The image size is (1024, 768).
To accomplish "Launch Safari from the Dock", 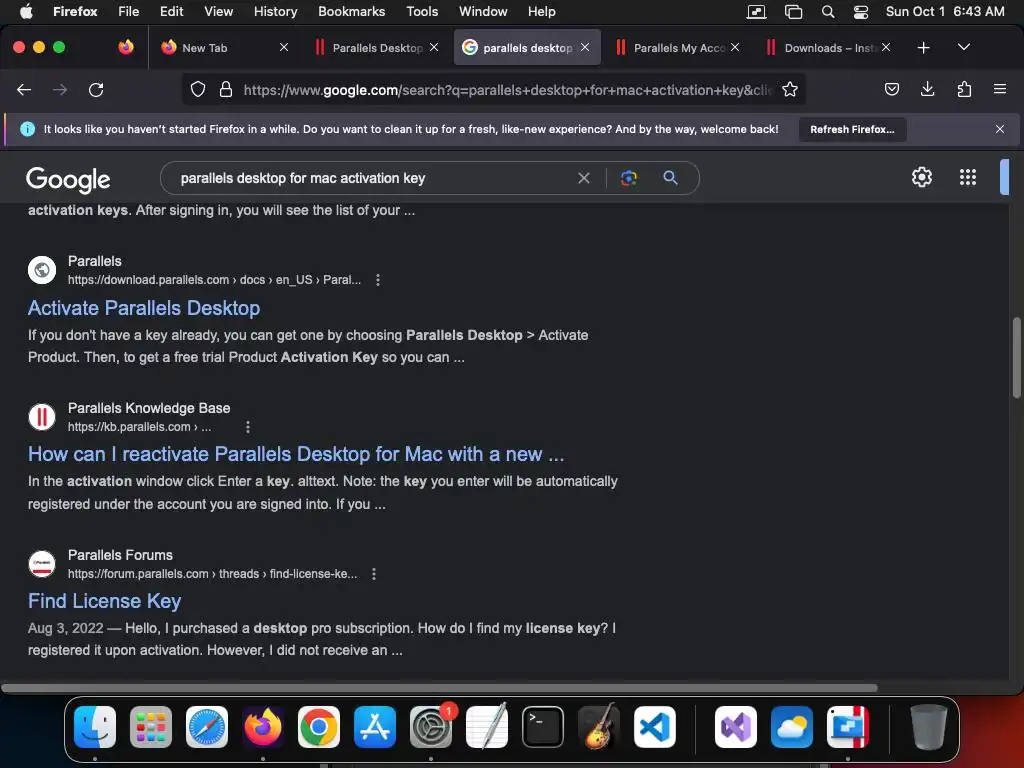I will (x=207, y=727).
